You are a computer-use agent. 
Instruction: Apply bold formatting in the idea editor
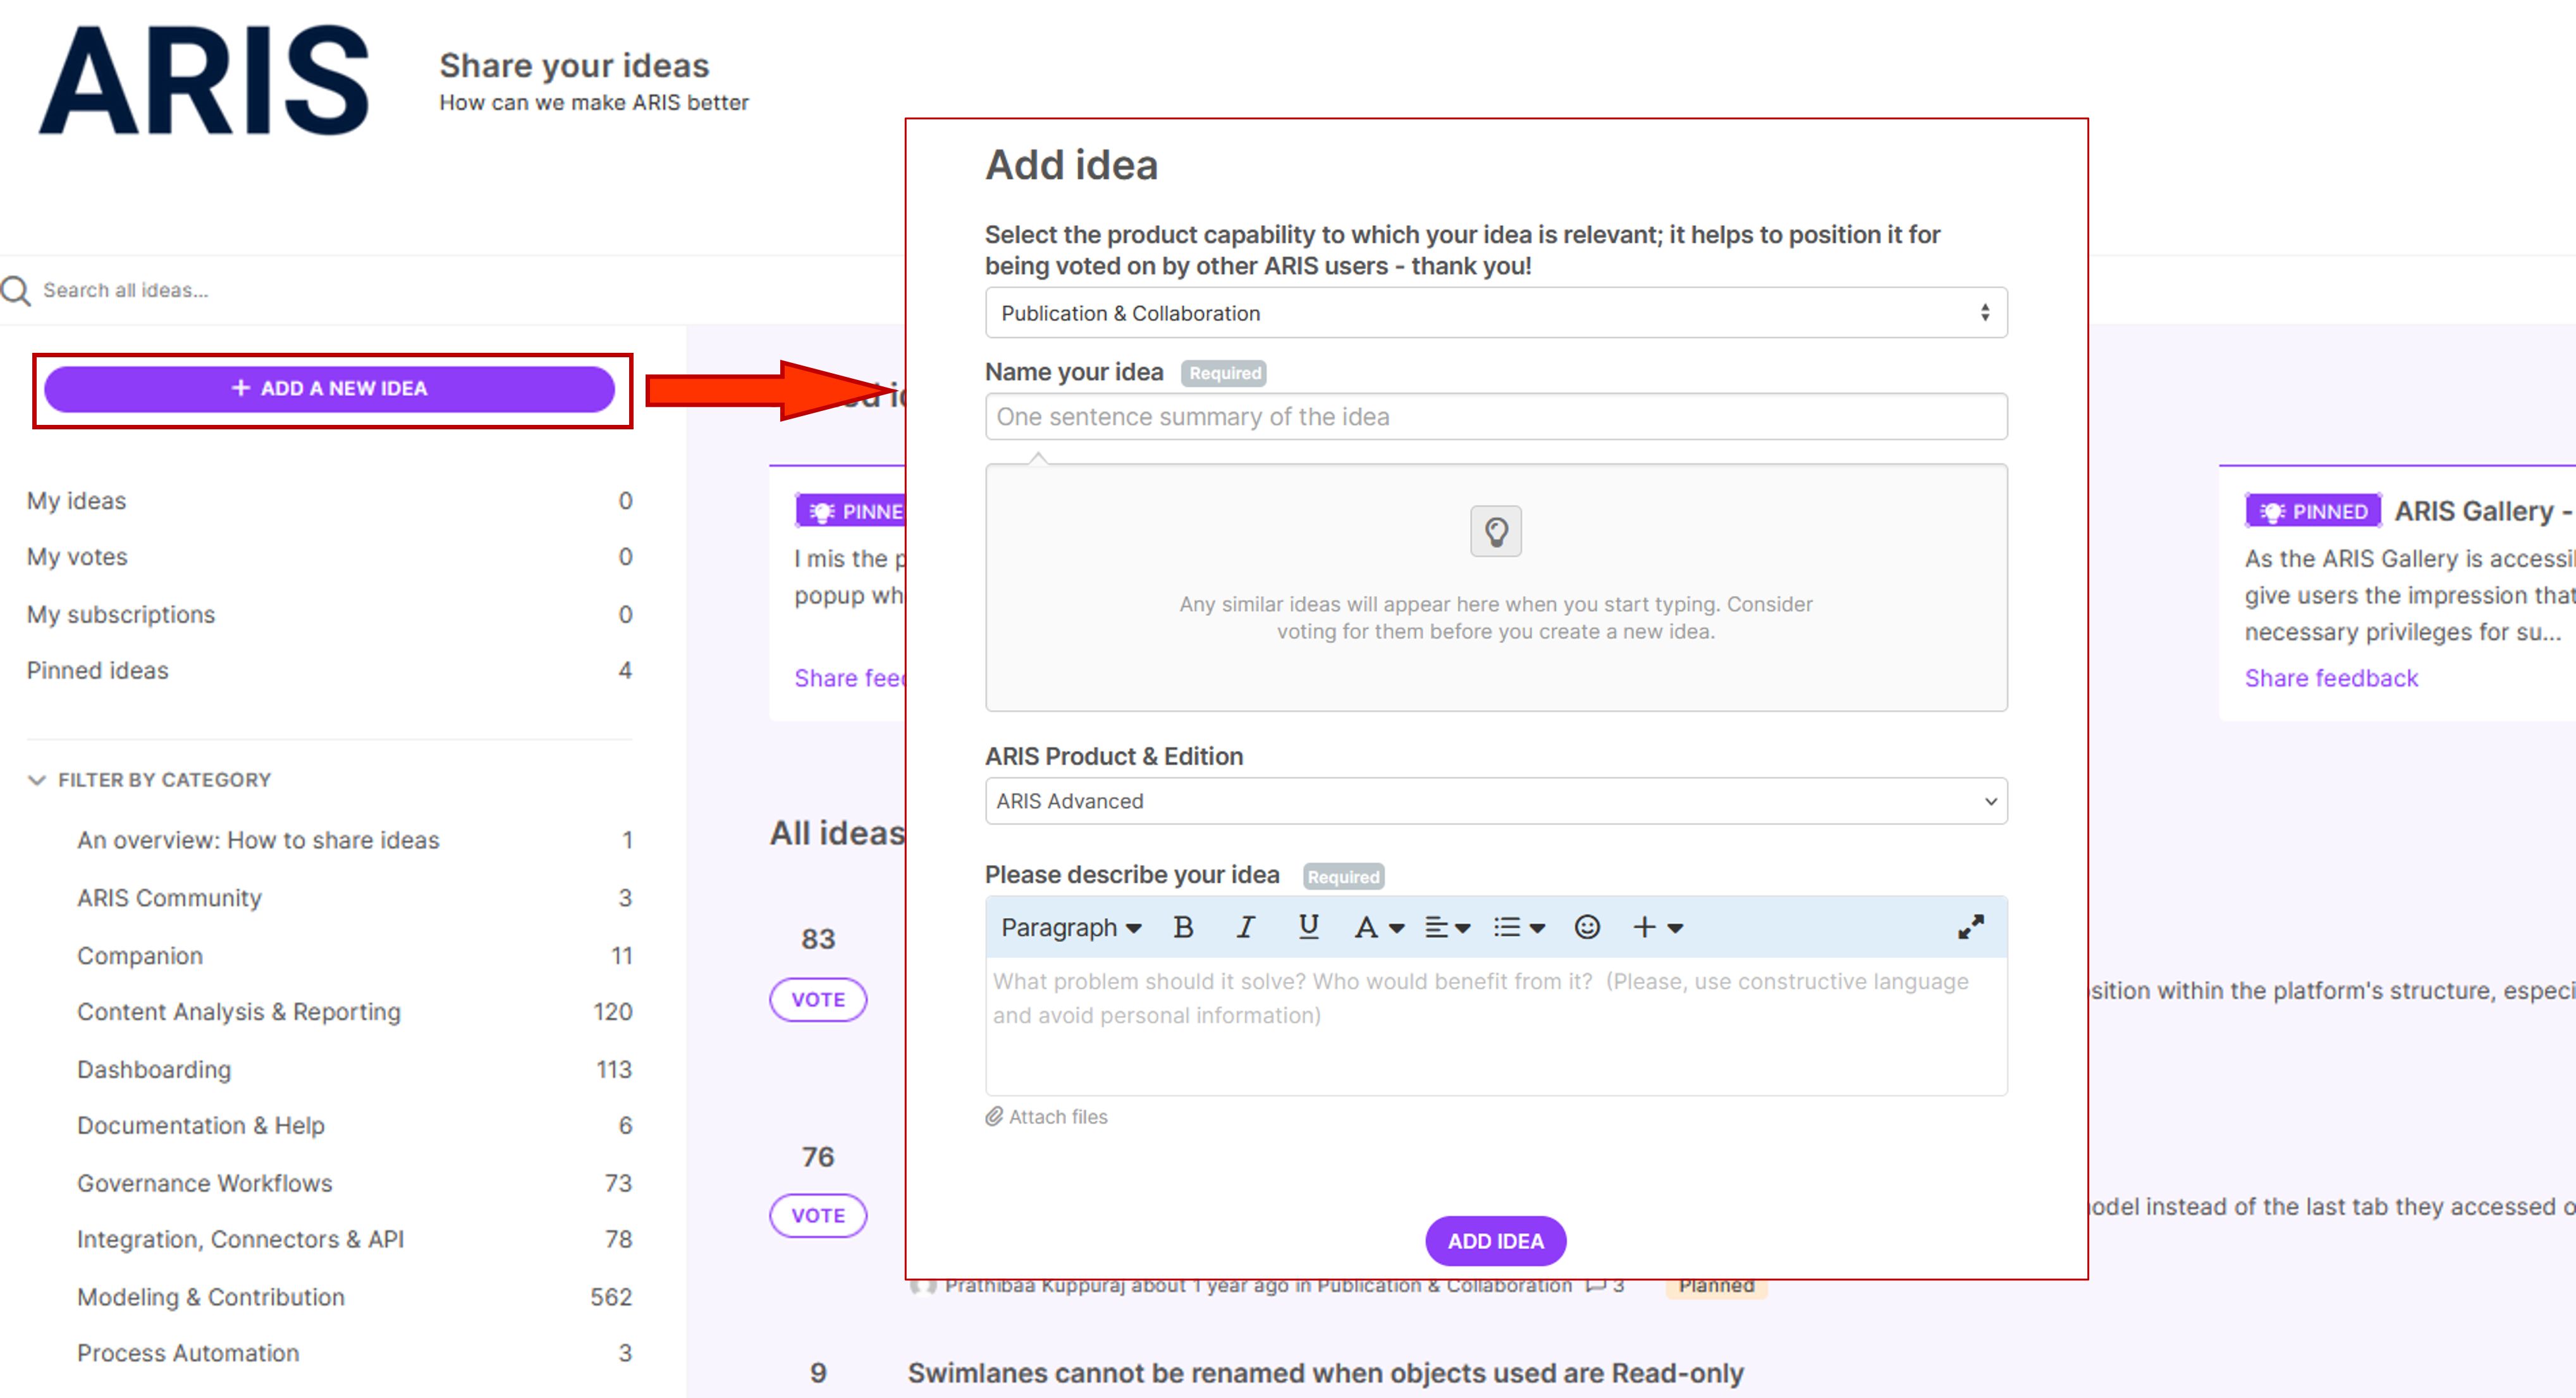(1183, 927)
